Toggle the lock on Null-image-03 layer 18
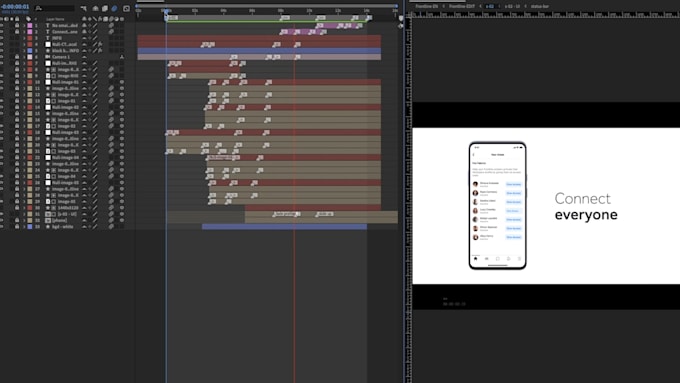Screen dimensions: 680x383 click(17, 132)
